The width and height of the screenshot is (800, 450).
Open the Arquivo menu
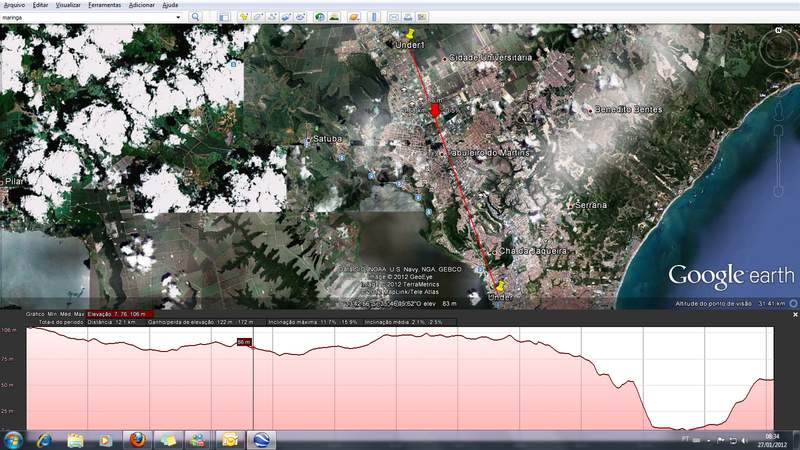tap(14, 5)
